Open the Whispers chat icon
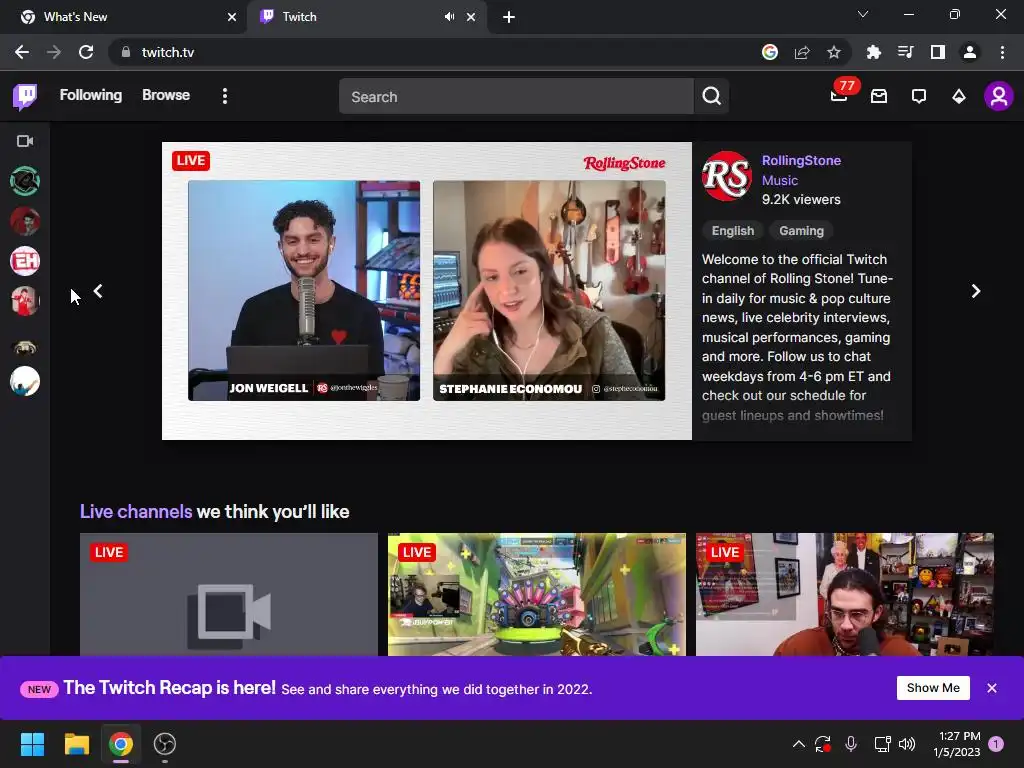The width and height of the screenshot is (1024, 768). coord(919,97)
